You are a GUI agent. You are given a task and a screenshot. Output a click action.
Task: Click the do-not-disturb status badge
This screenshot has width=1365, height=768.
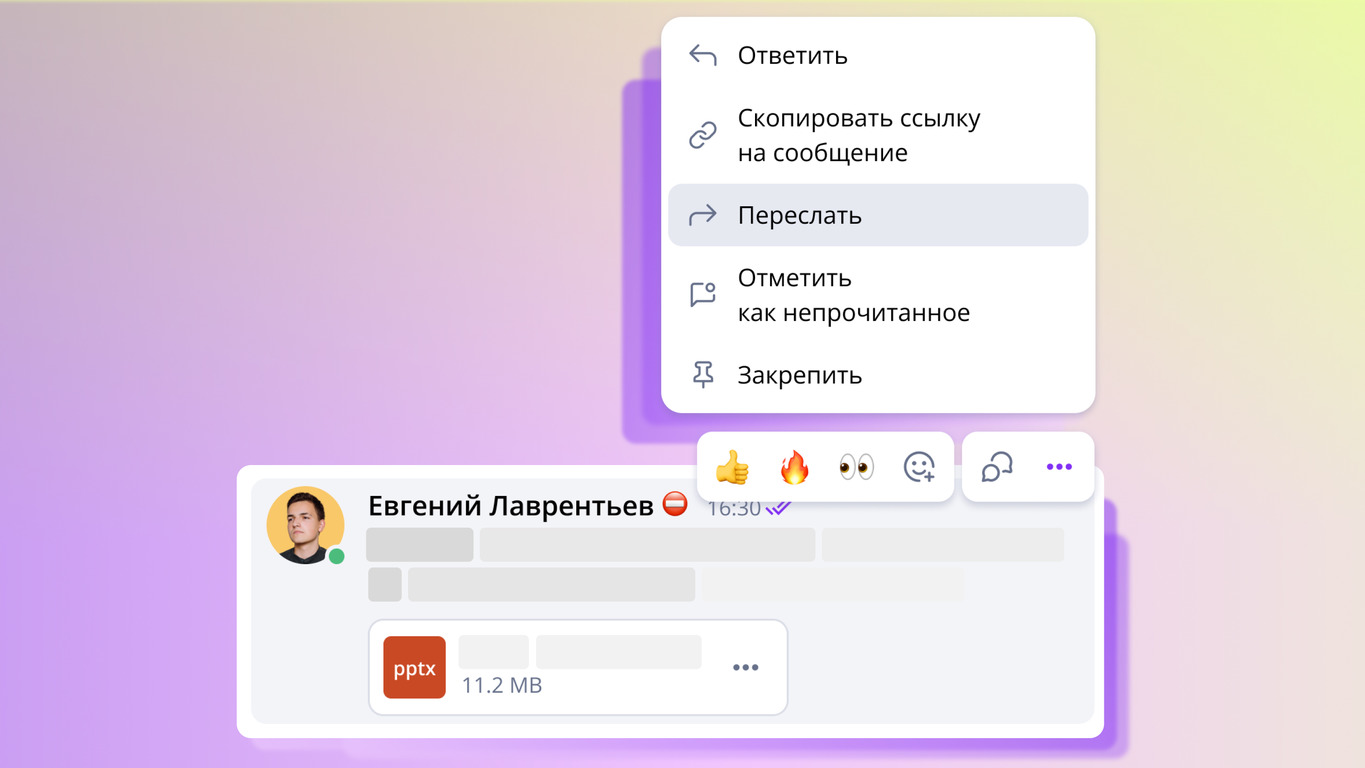675,504
